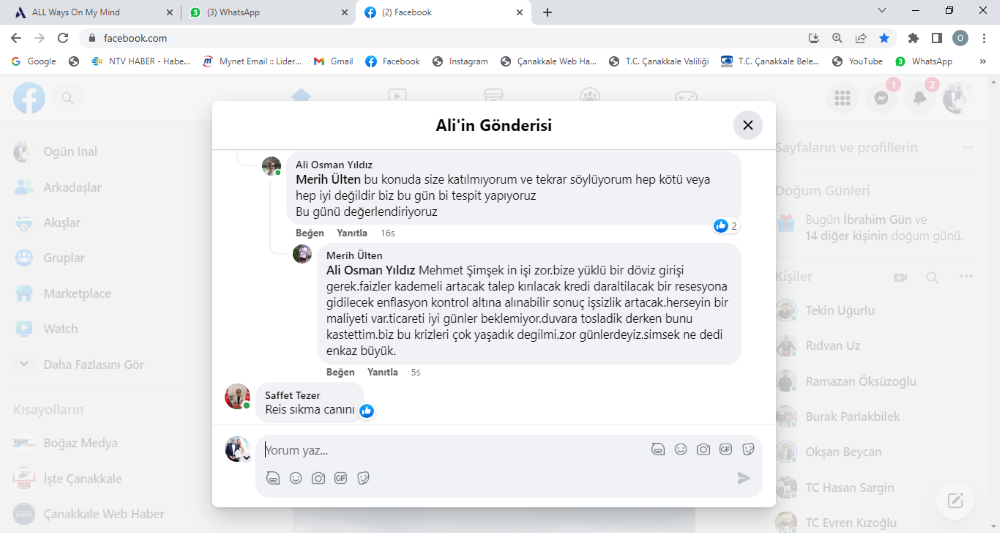Open Facebook notifications bell
Image resolution: width=1000 pixels, height=533 pixels.
[920, 98]
